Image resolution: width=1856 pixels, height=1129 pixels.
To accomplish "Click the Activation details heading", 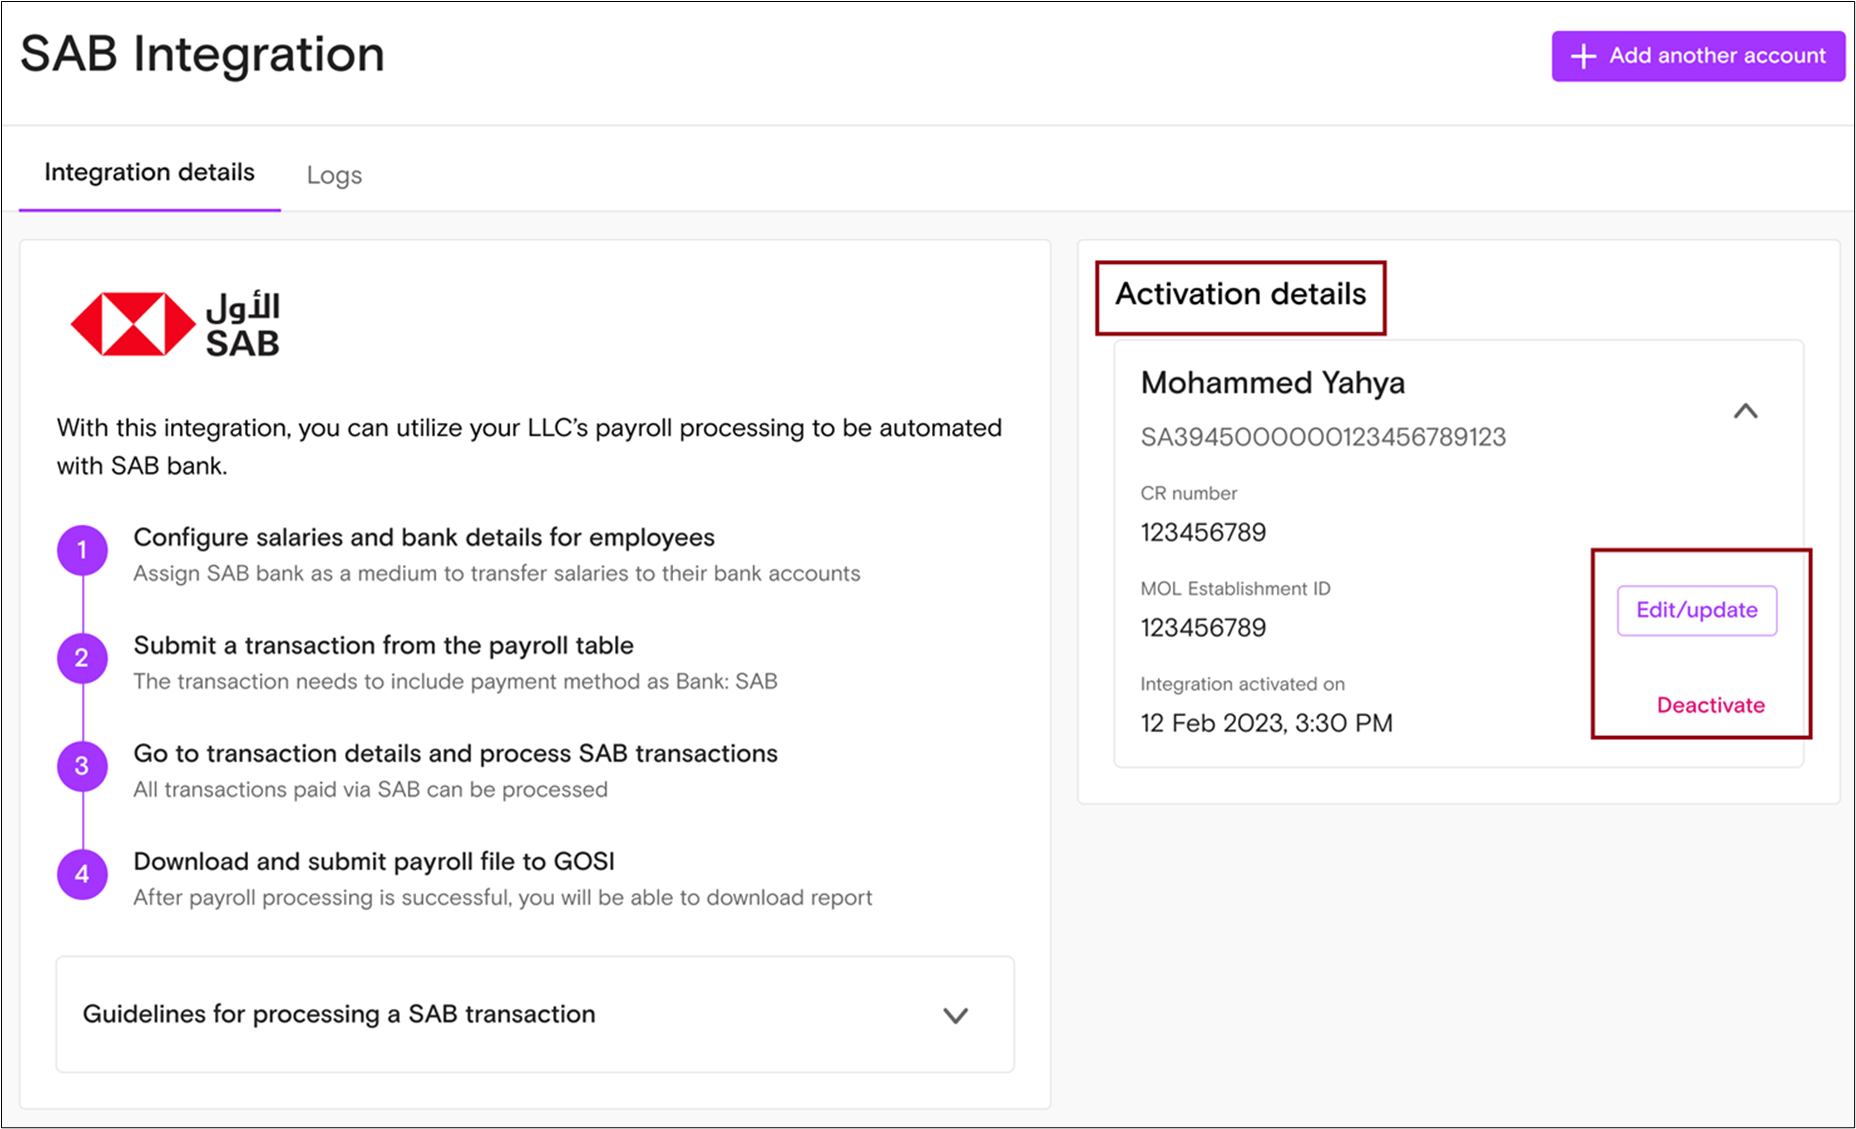I will tap(1240, 294).
